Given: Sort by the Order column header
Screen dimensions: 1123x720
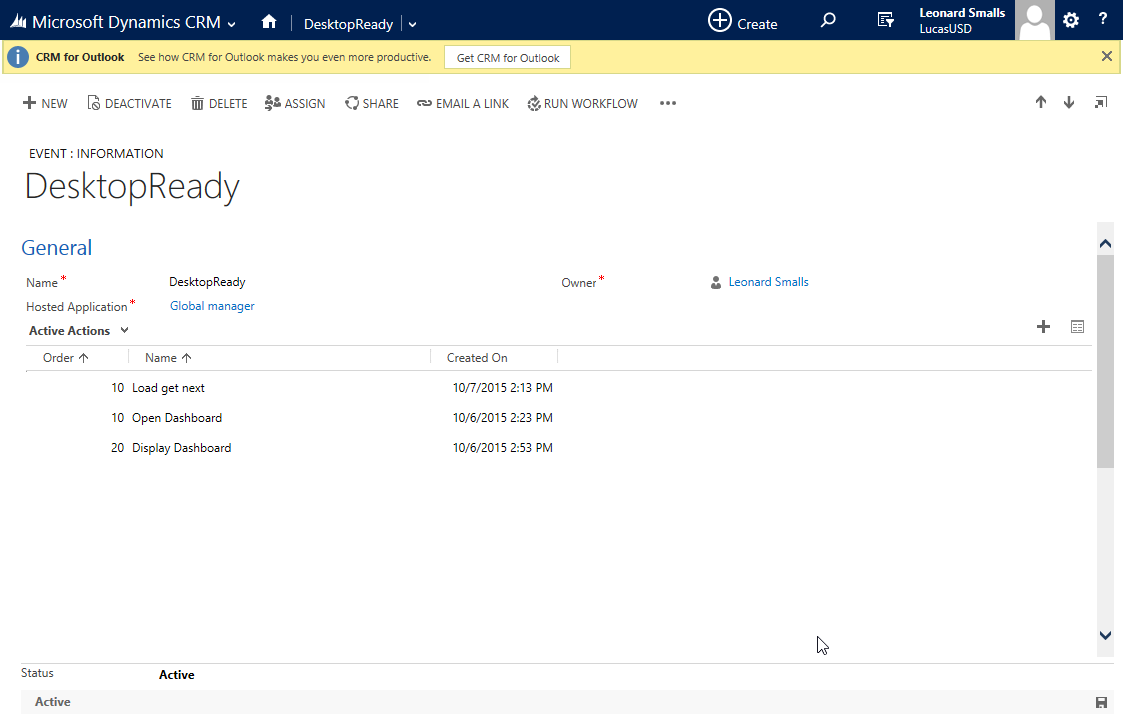Looking at the screenshot, I should coord(65,357).
